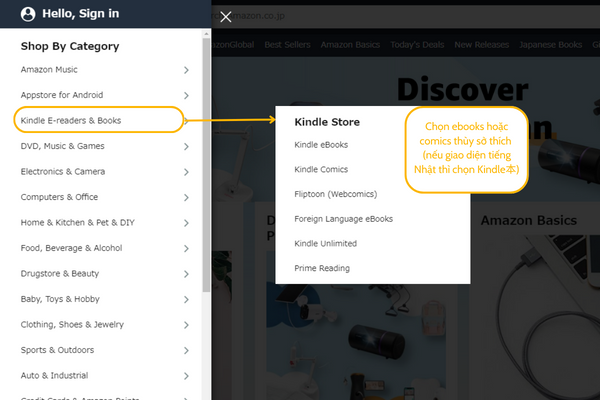Select Clothing, Shoes & Jewelry category

coord(72,325)
